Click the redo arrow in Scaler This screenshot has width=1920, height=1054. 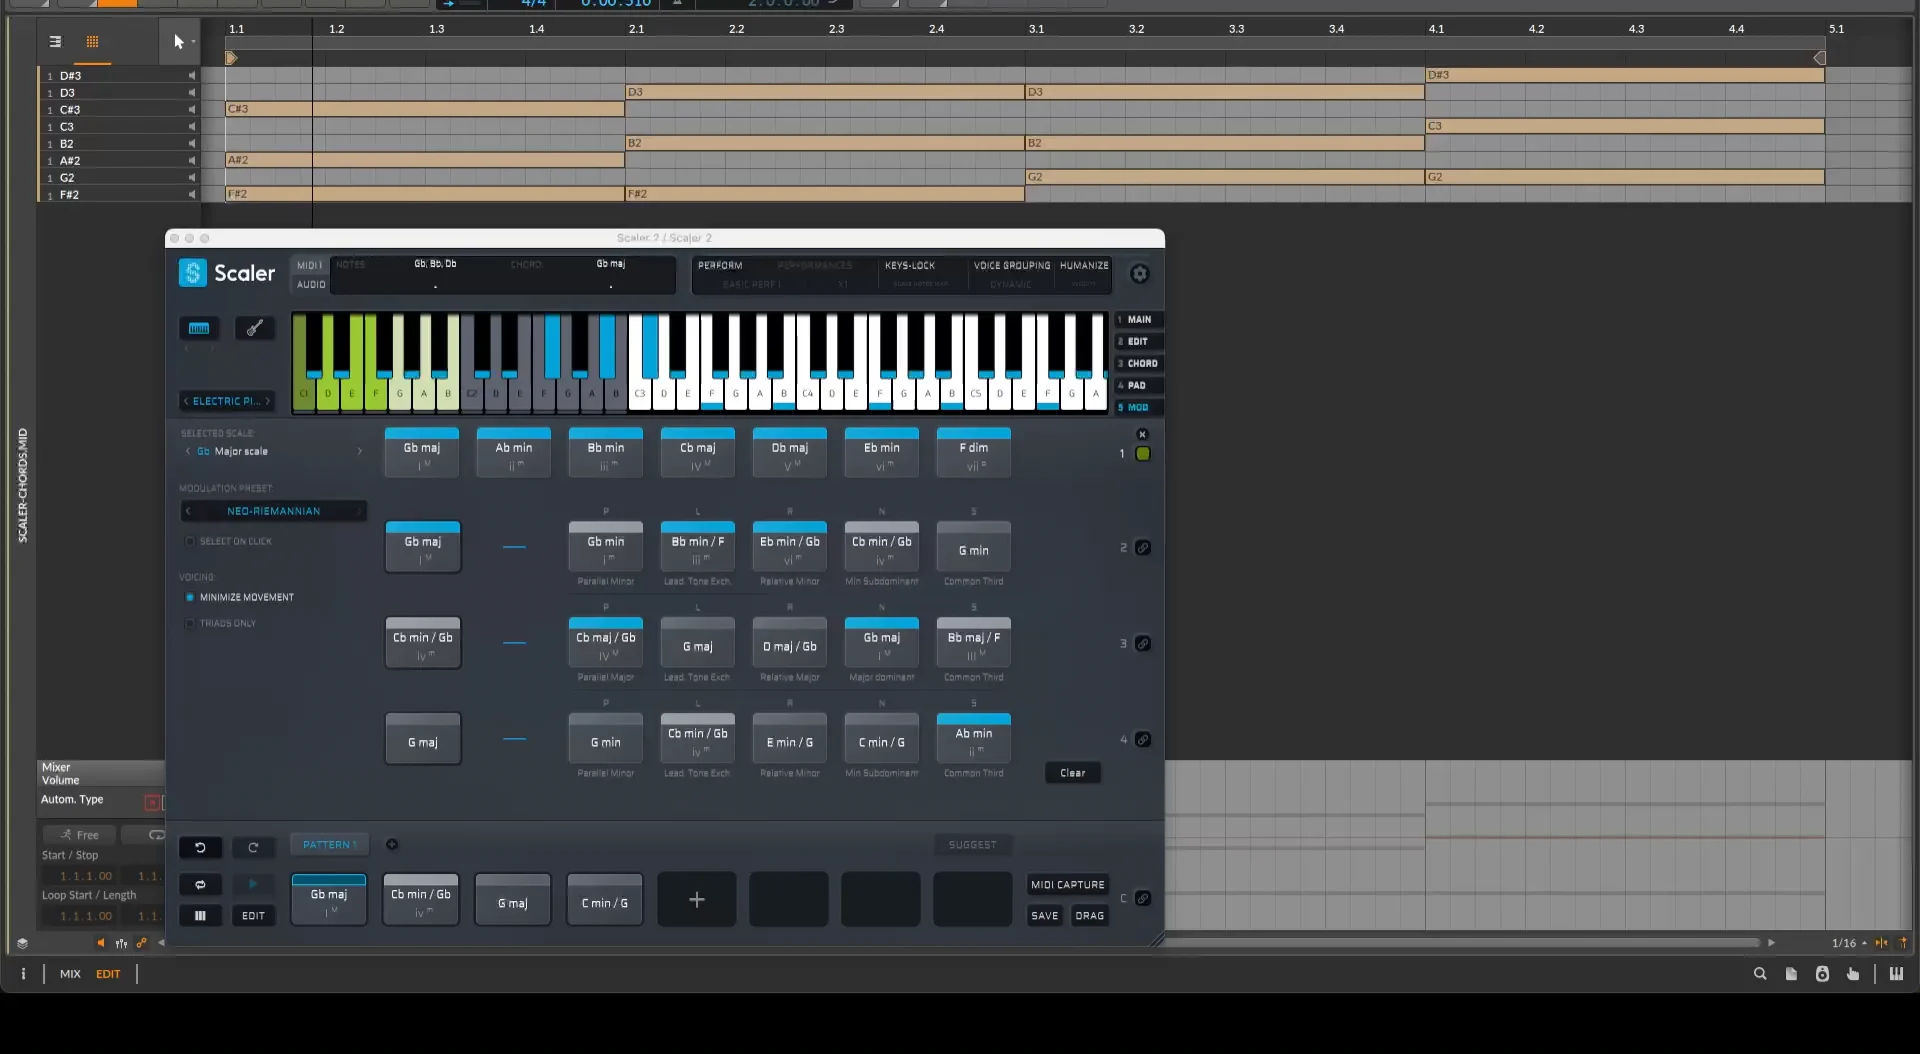253,847
